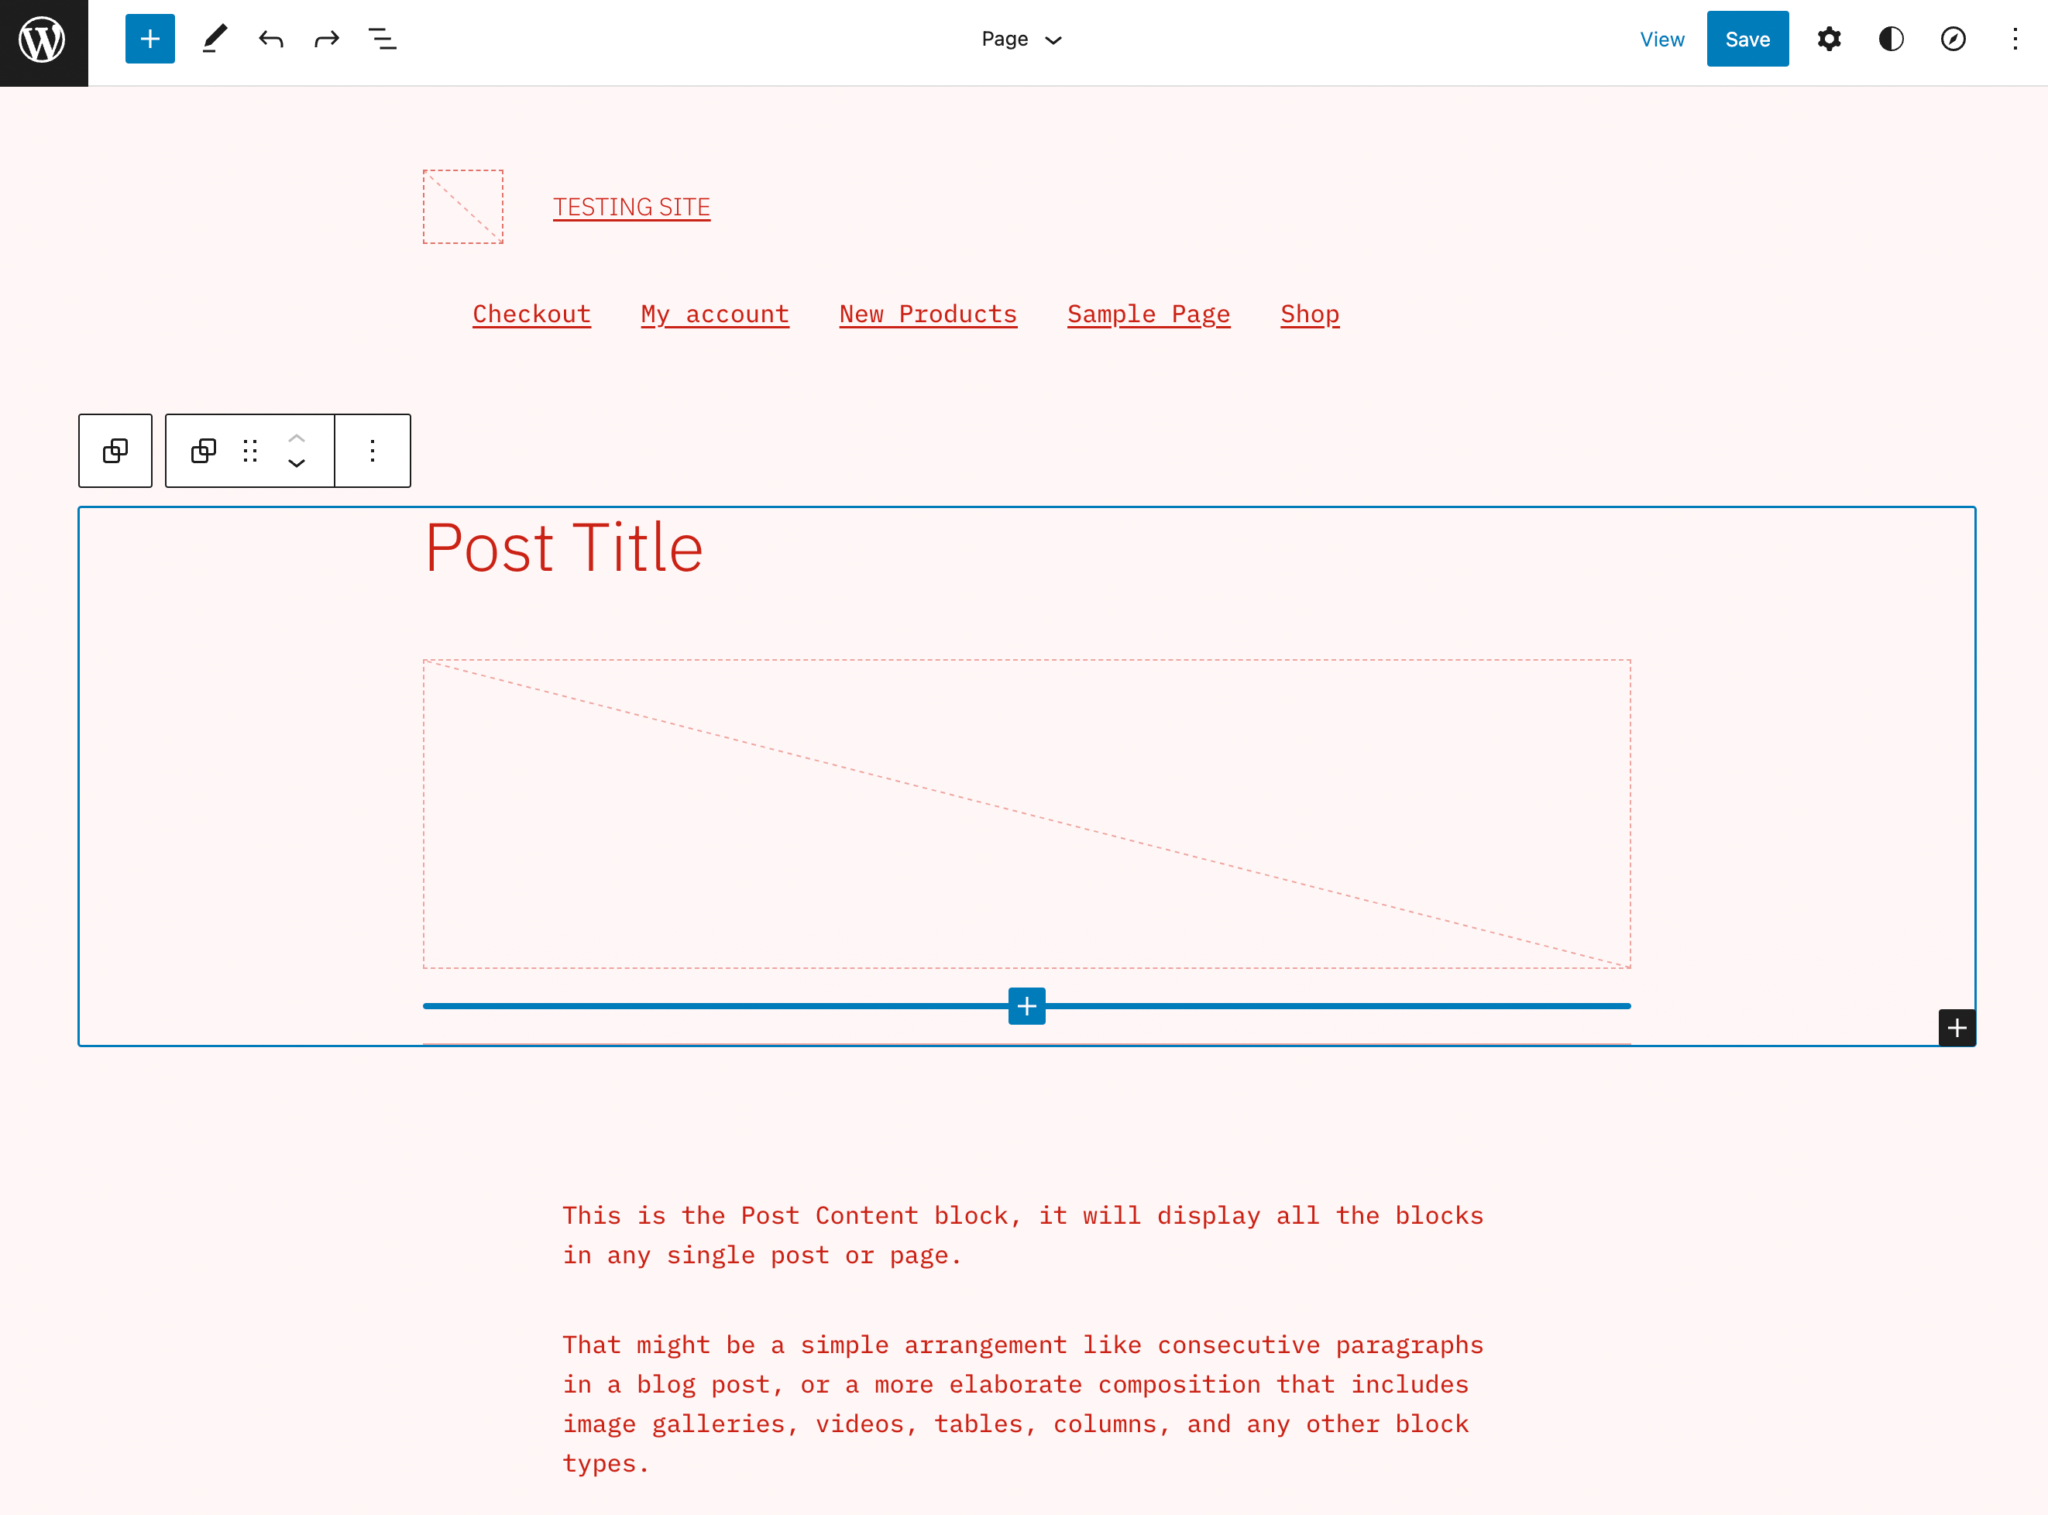Open the WordPress logo menu
The height and width of the screenshot is (1515, 2048).
click(43, 41)
